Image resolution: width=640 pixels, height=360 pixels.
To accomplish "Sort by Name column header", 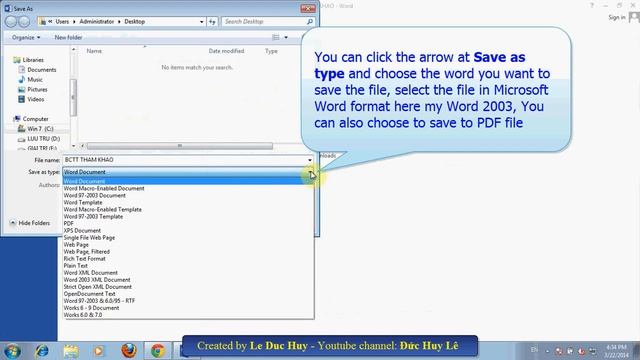I will [x=94, y=51].
